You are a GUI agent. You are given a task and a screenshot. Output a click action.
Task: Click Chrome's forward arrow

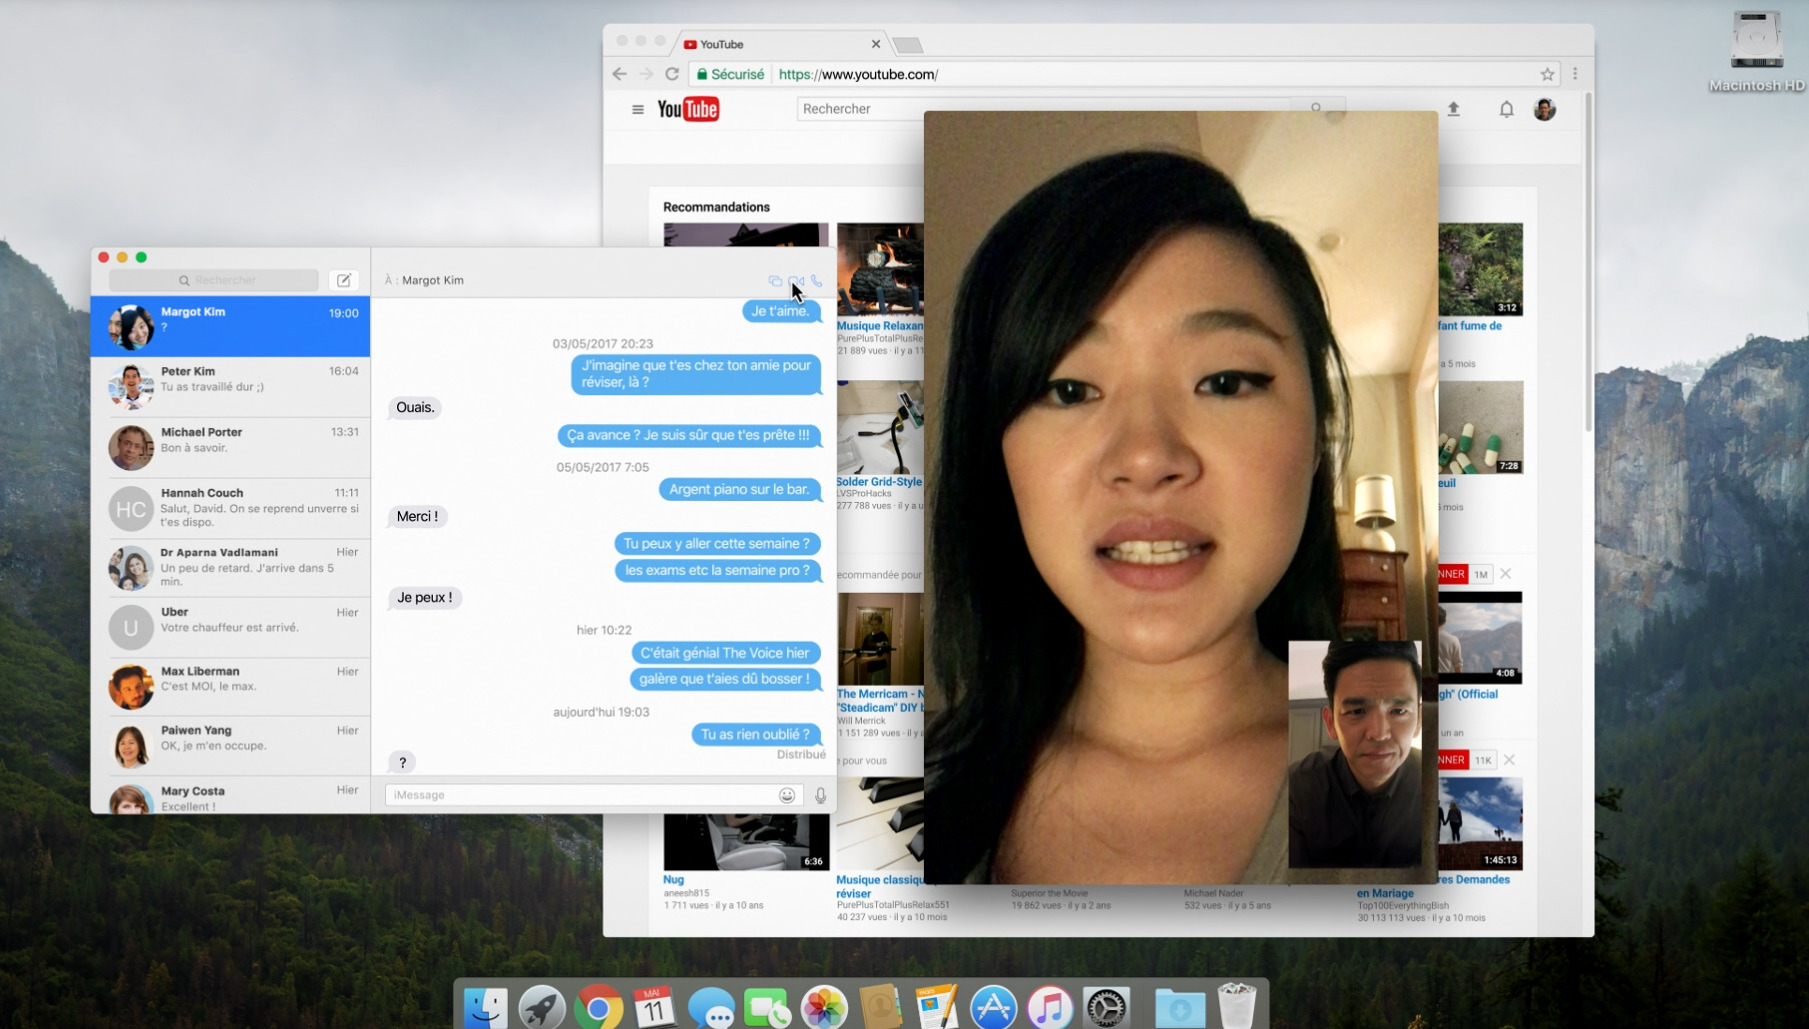tap(646, 74)
